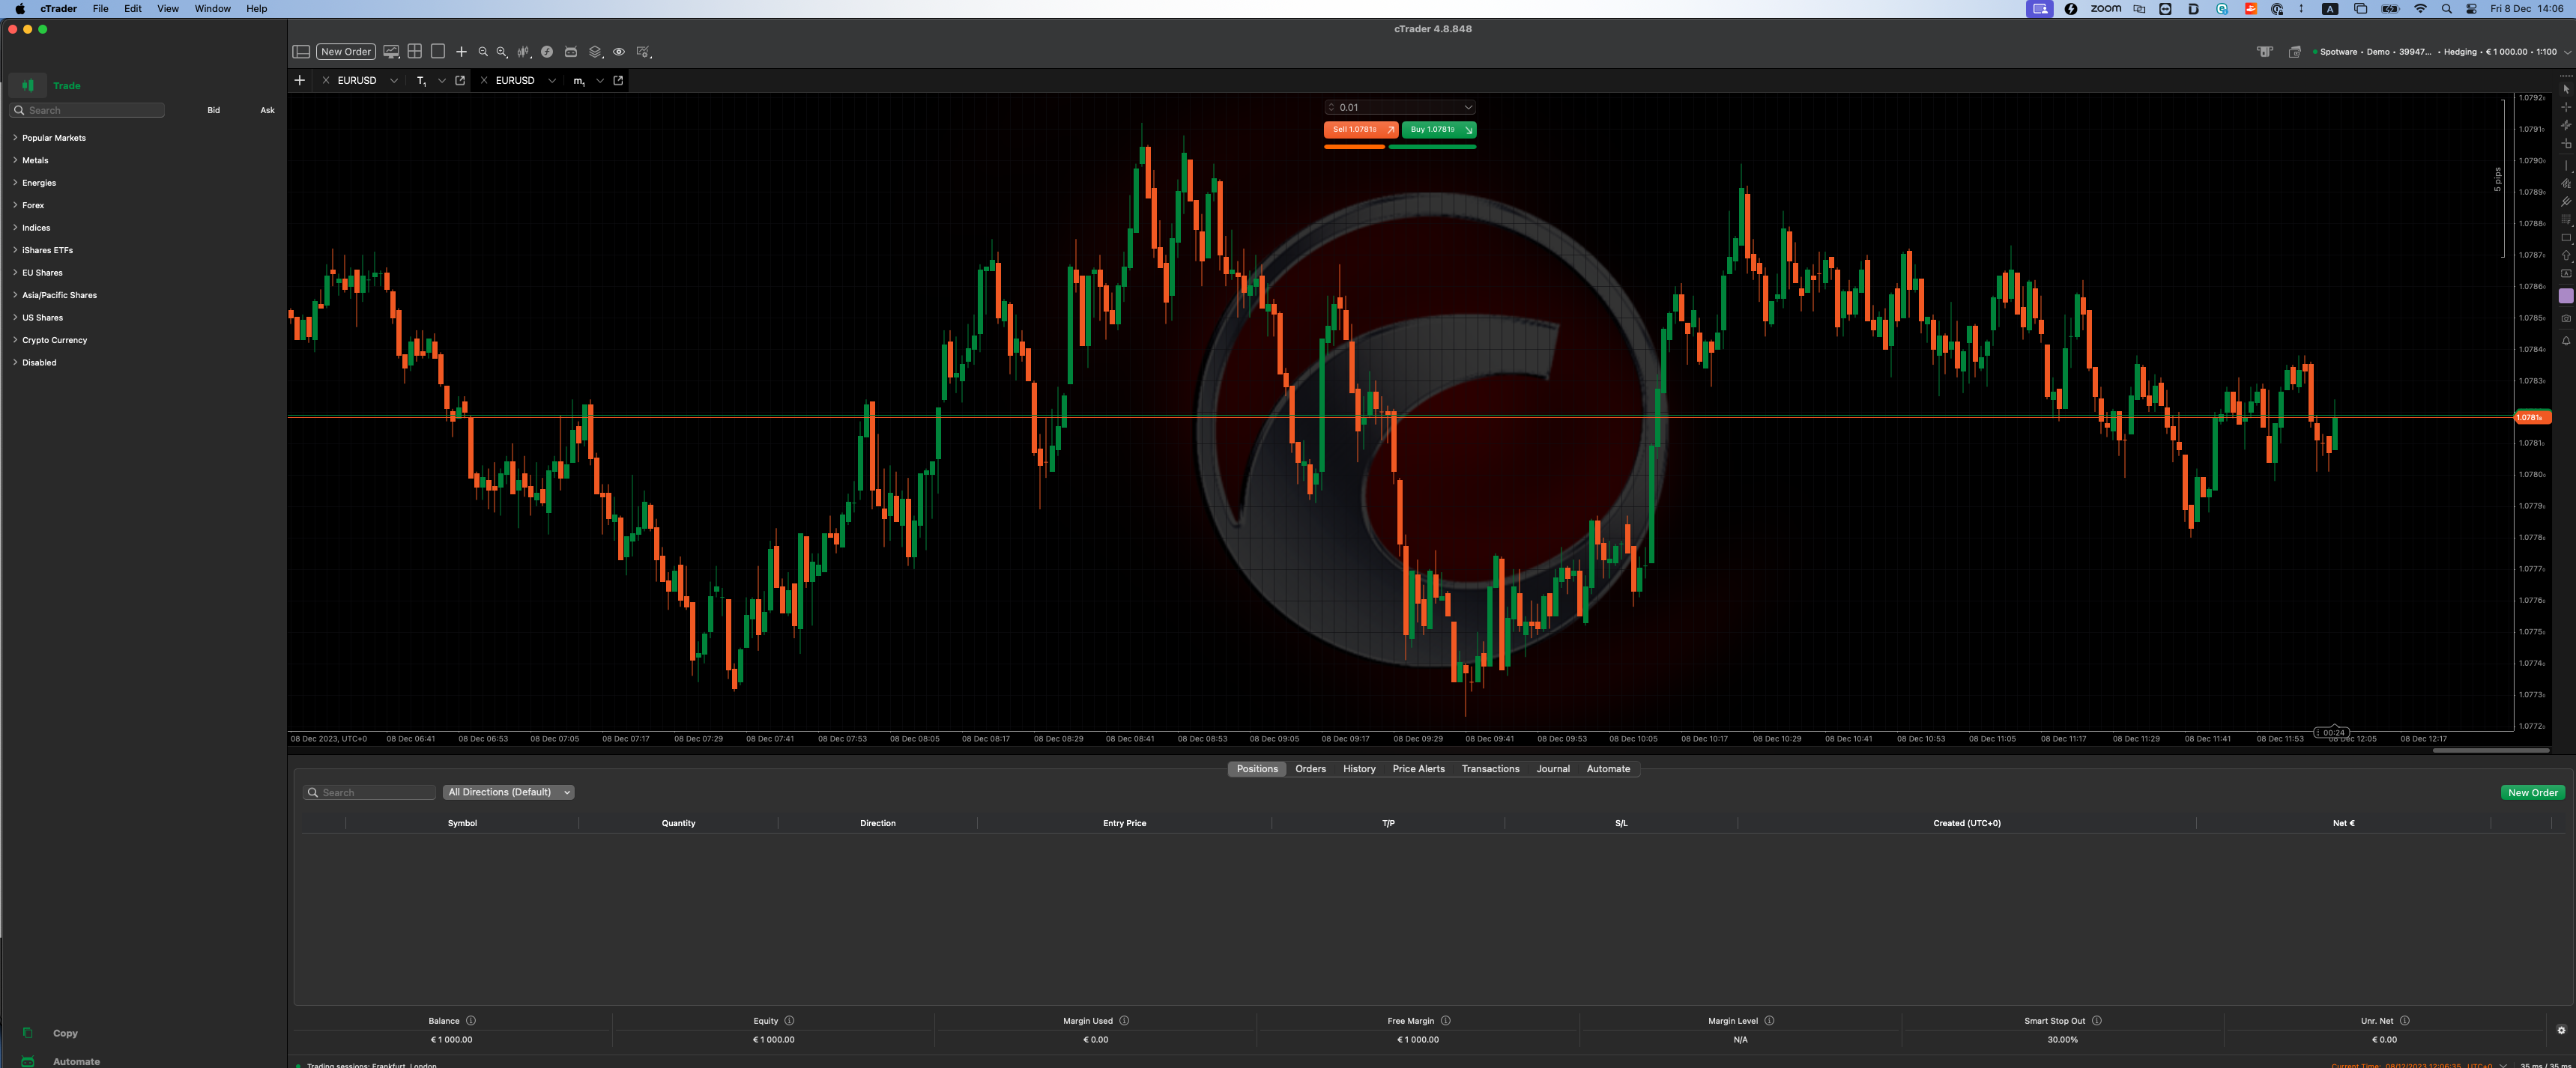Open the indicators function icon
2576x1068 pixels.
tap(547, 52)
